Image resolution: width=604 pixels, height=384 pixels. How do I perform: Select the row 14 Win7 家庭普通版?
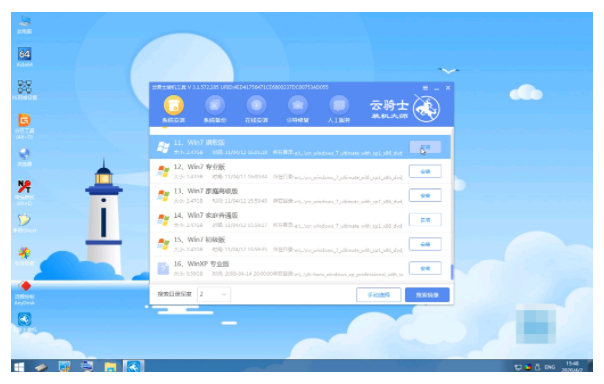(300, 220)
